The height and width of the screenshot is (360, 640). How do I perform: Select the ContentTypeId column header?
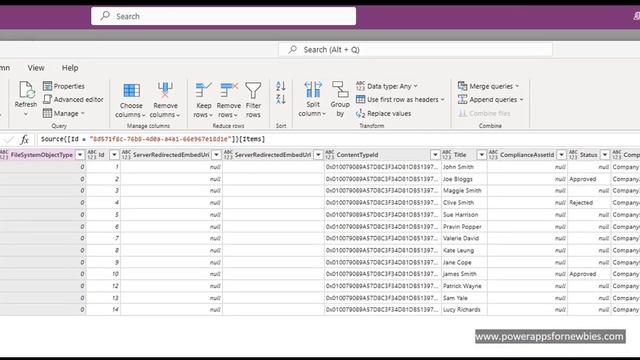pyautogui.click(x=383, y=155)
